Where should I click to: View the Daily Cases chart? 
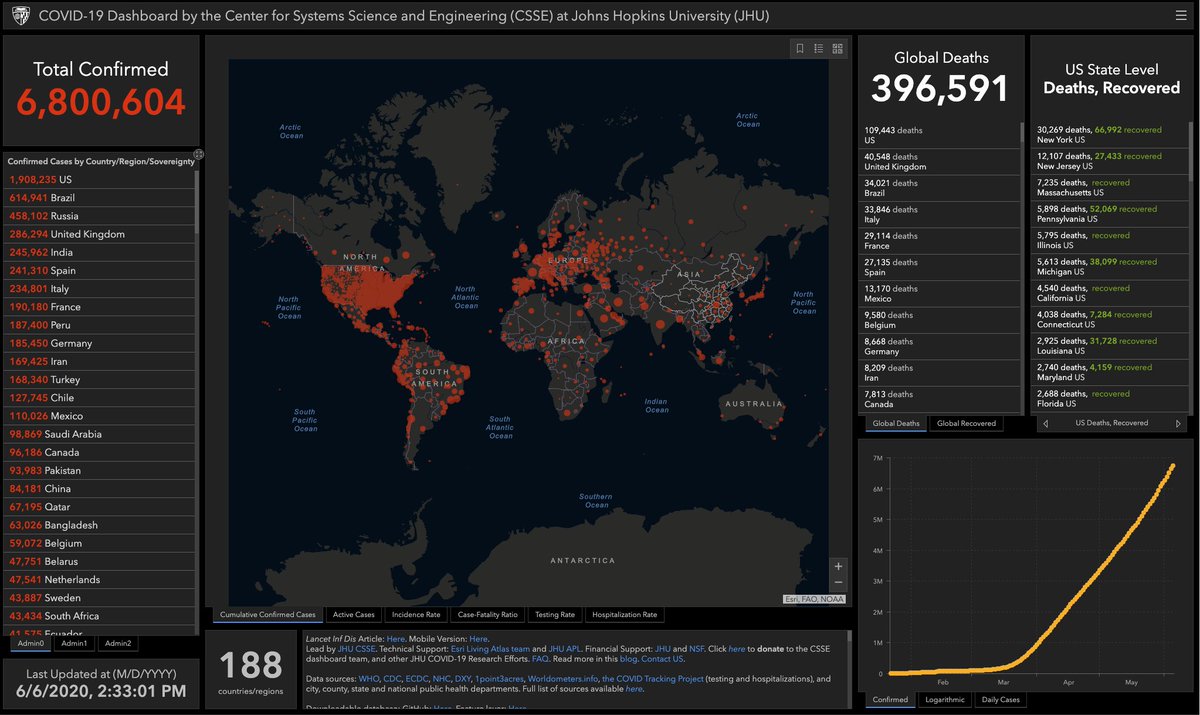[x=1000, y=700]
